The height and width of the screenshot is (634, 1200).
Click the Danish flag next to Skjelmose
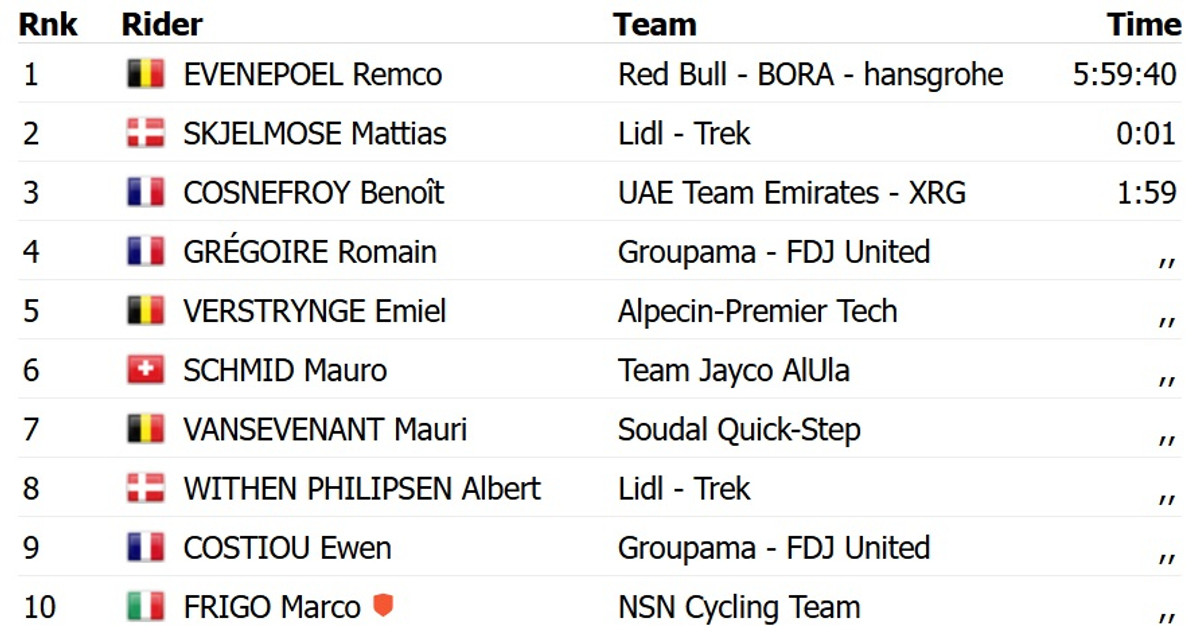(145, 133)
